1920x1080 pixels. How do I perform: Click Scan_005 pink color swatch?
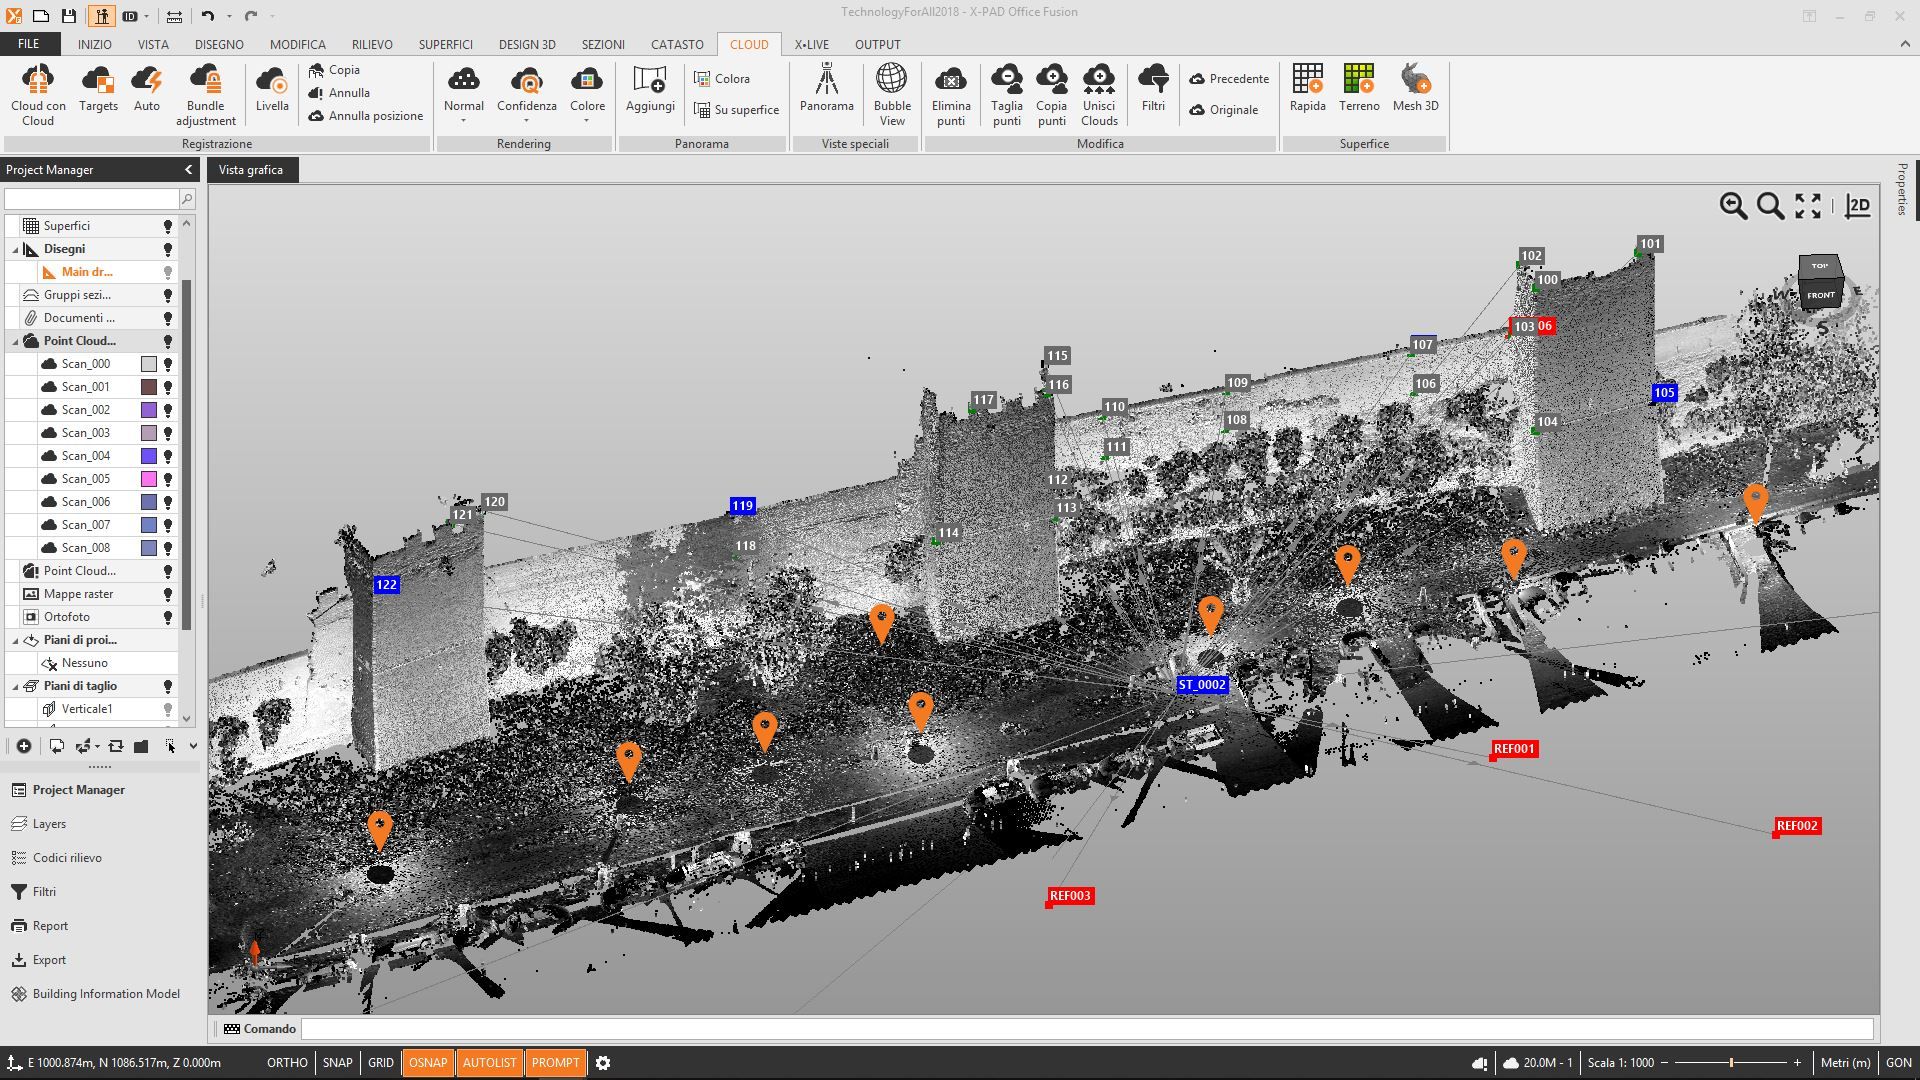click(x=148, y=479)
